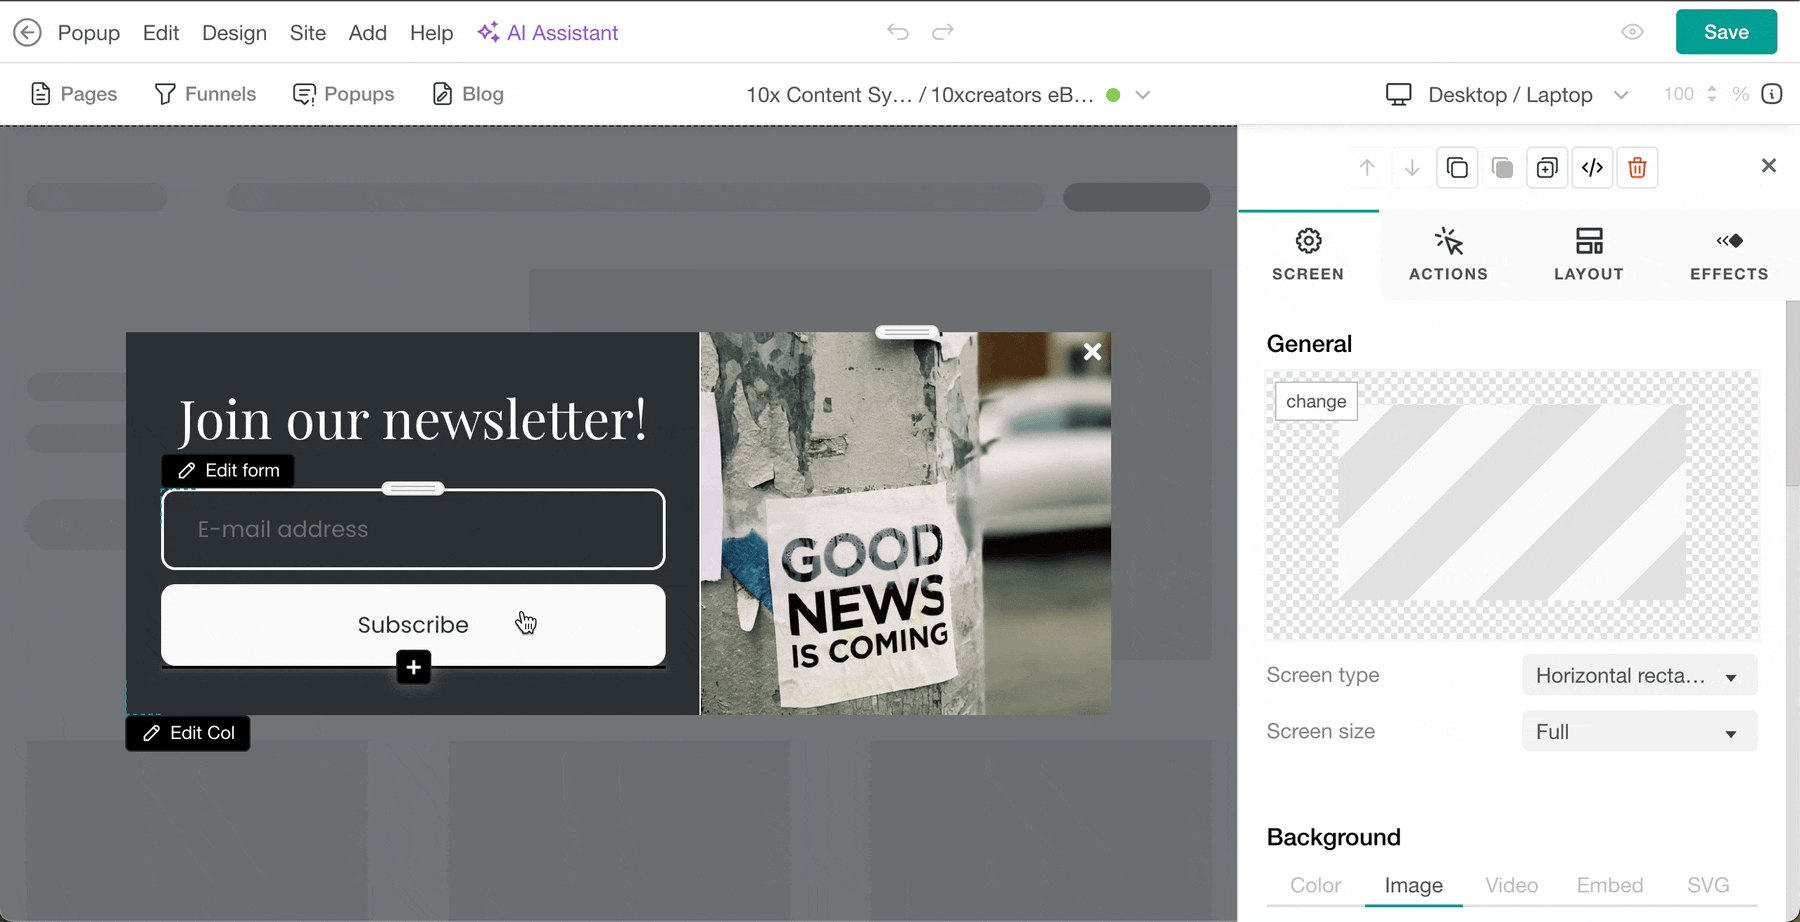Open the Blog section
The width and height of the screenshot is (1800, 922).
466,93
